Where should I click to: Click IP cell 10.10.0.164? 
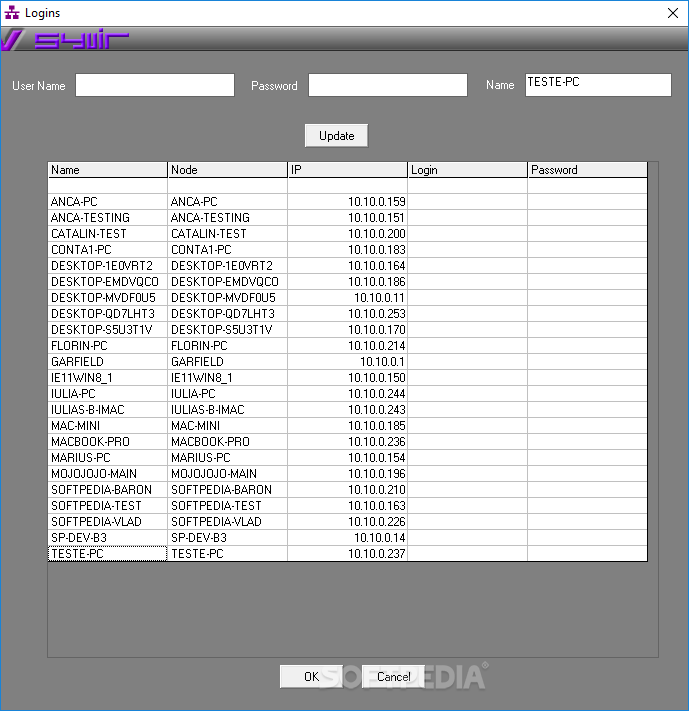tap(347, 266)
